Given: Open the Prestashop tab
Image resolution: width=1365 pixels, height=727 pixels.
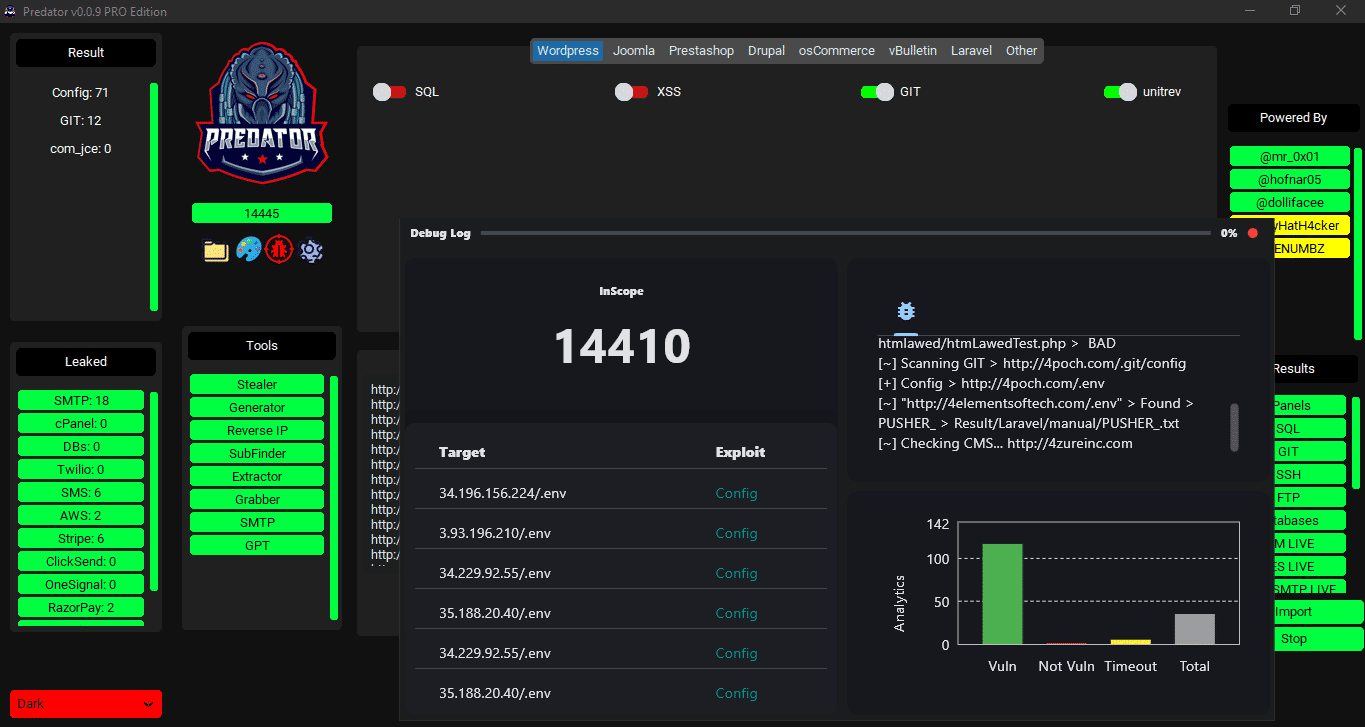Looking at the screenshot, I should click(701, 51).
